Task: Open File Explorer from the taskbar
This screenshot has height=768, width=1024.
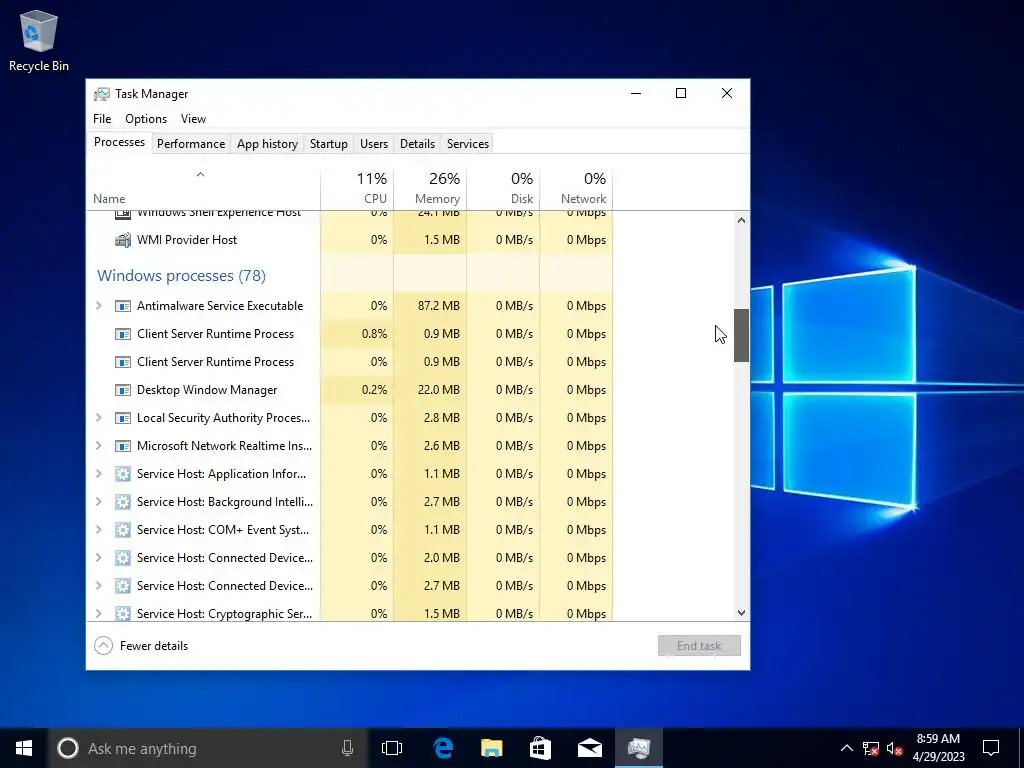Action: click(x=492, y=748)
